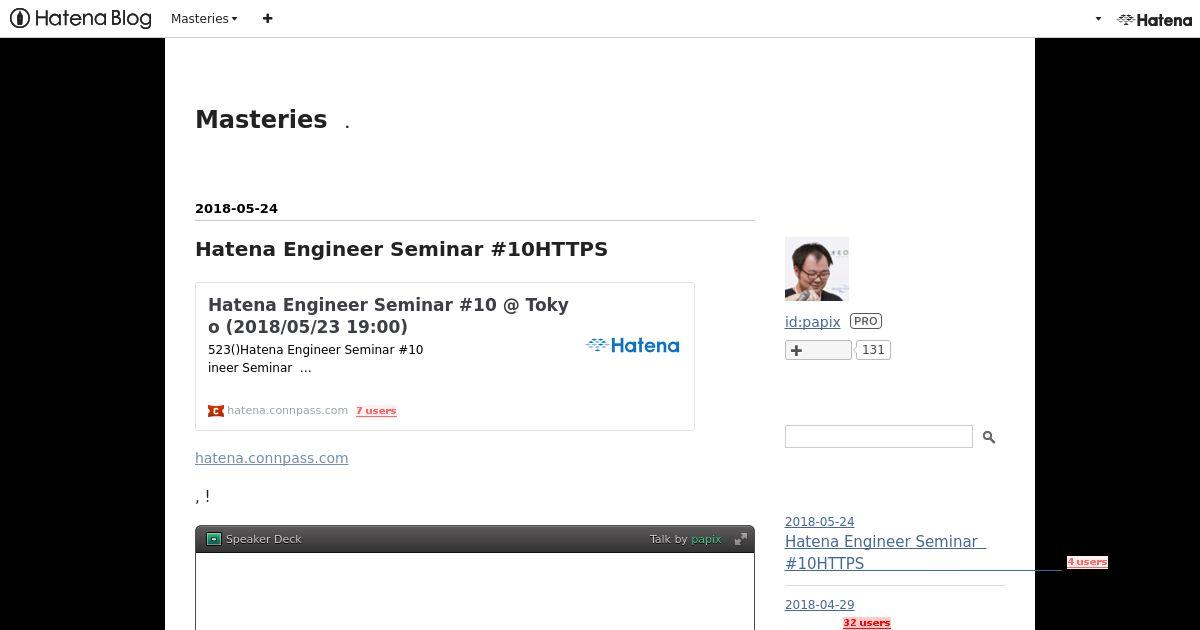Screen dimensions: 1200x630
Task: Open the 2018-05-24 entry date link
Action: 236,209
